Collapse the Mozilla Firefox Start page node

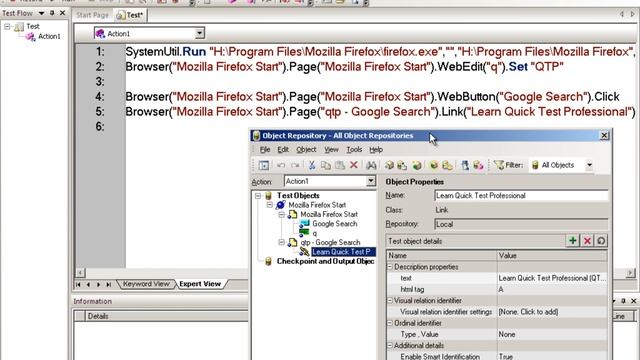click(282, 214)
